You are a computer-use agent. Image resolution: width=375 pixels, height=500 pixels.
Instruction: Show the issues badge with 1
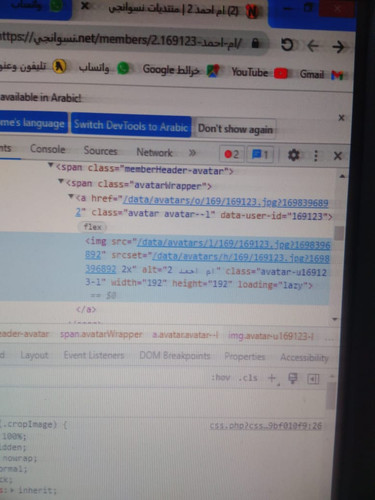260,155
